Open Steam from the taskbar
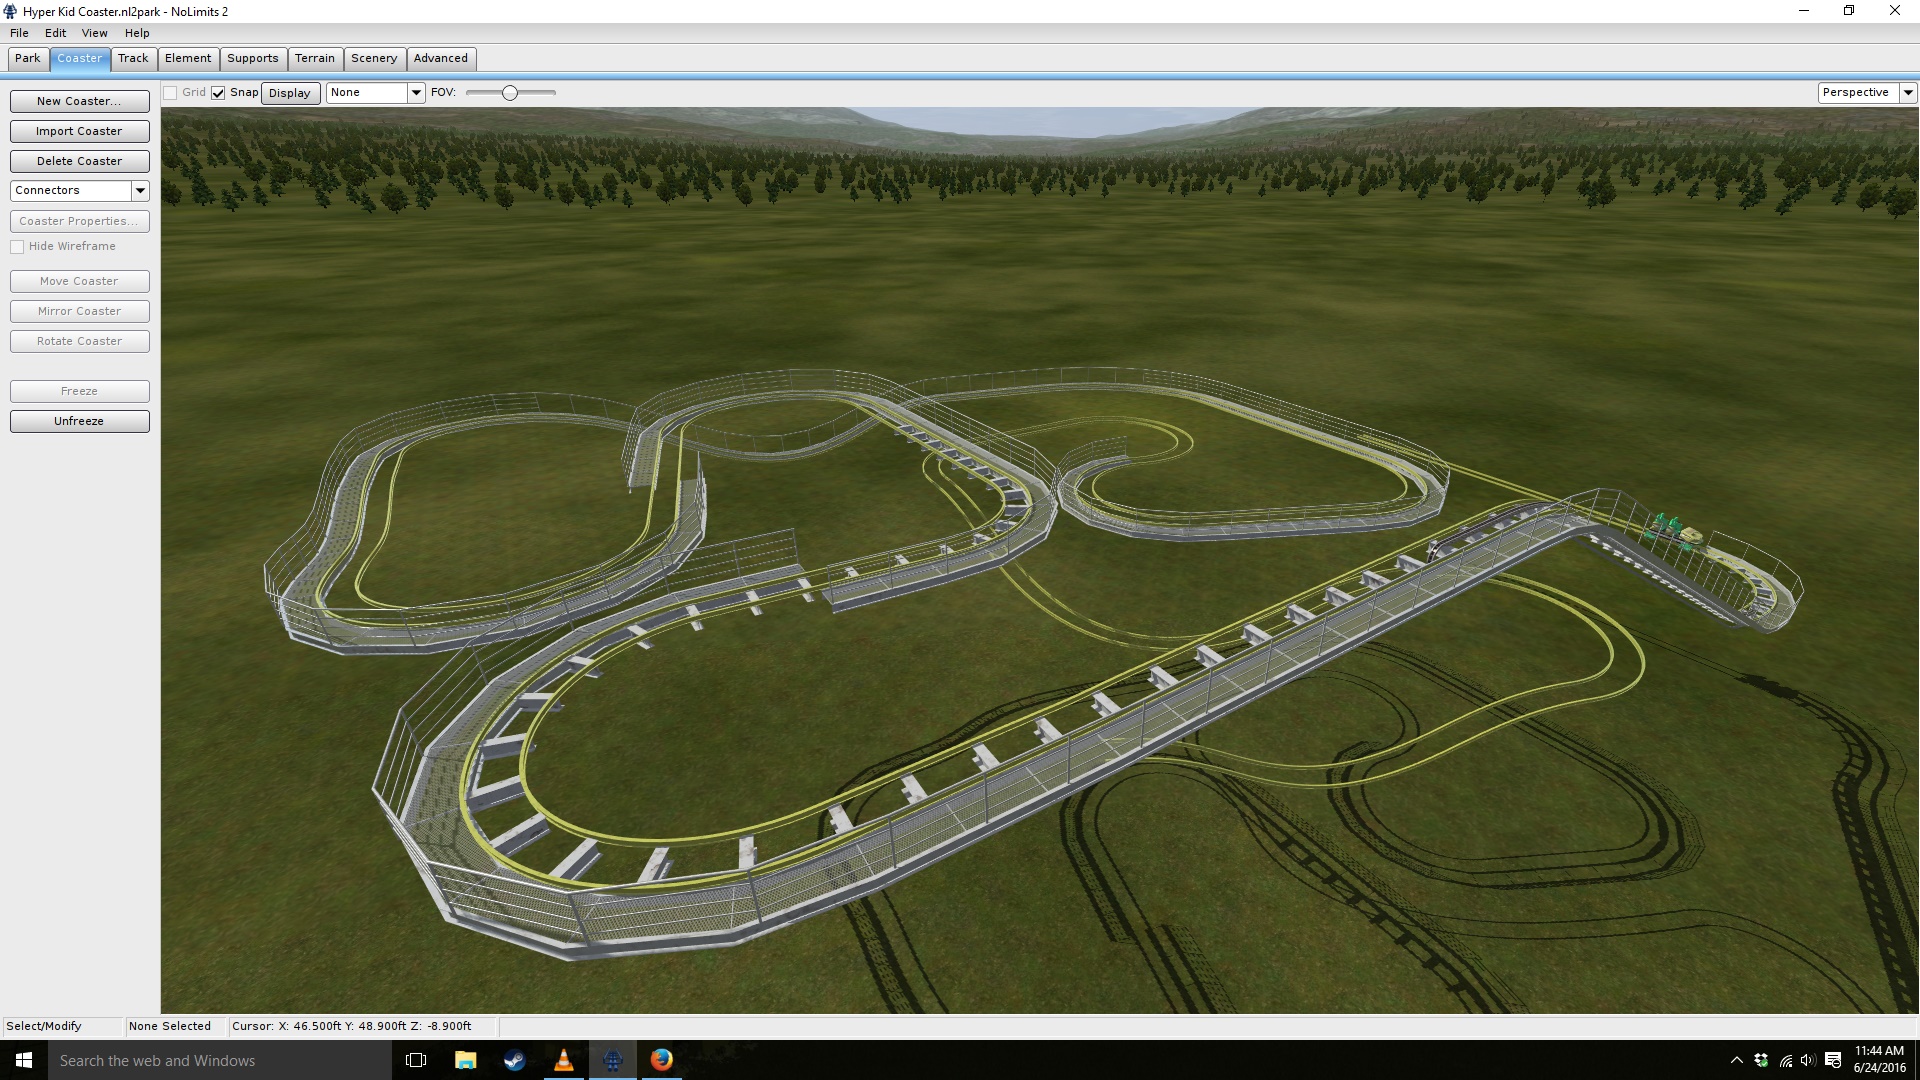The image size is (1920, 1080). click(x=514, y=1060)
